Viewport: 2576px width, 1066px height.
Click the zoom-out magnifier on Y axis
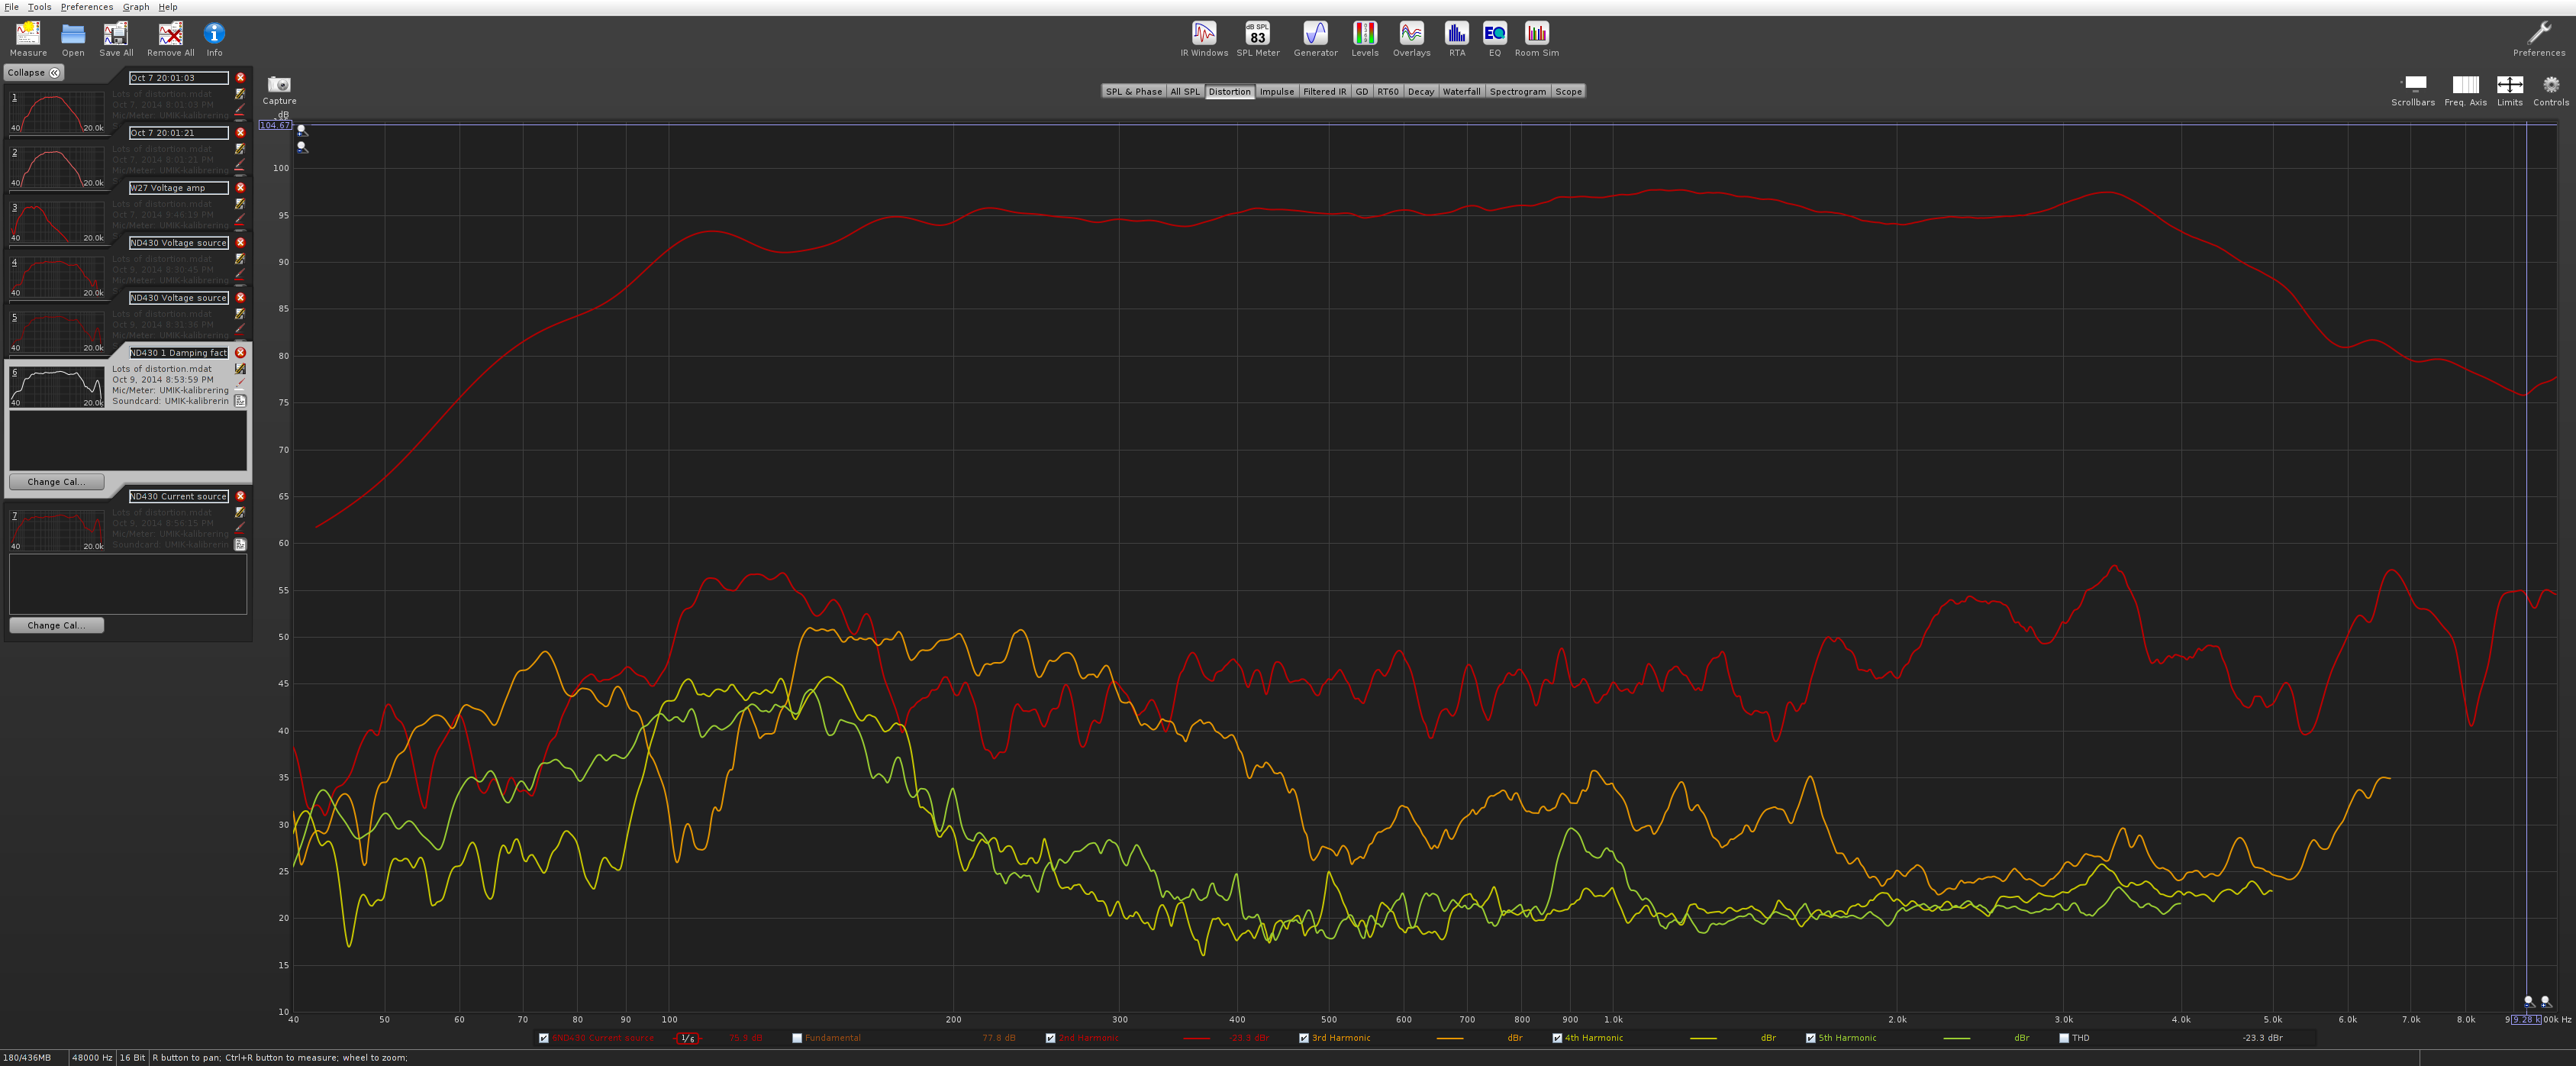pos(302,147)
